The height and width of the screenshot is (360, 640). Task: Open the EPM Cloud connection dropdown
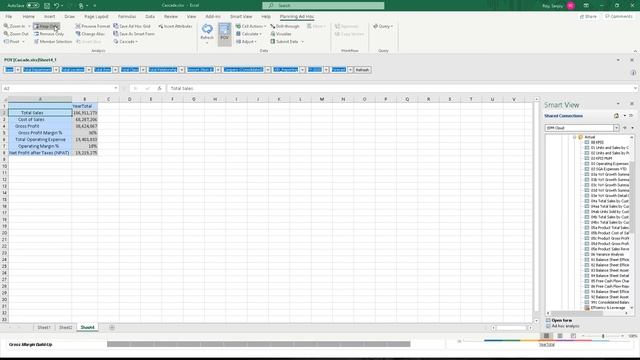point(616,128)
